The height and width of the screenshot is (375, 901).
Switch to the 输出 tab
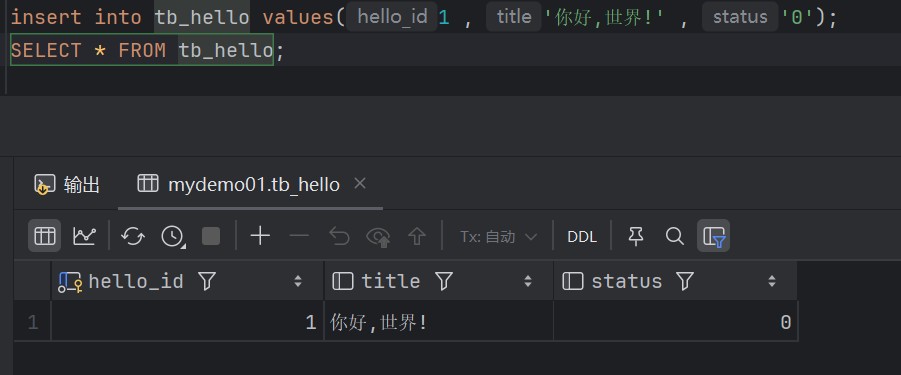(x=67, y=185)
